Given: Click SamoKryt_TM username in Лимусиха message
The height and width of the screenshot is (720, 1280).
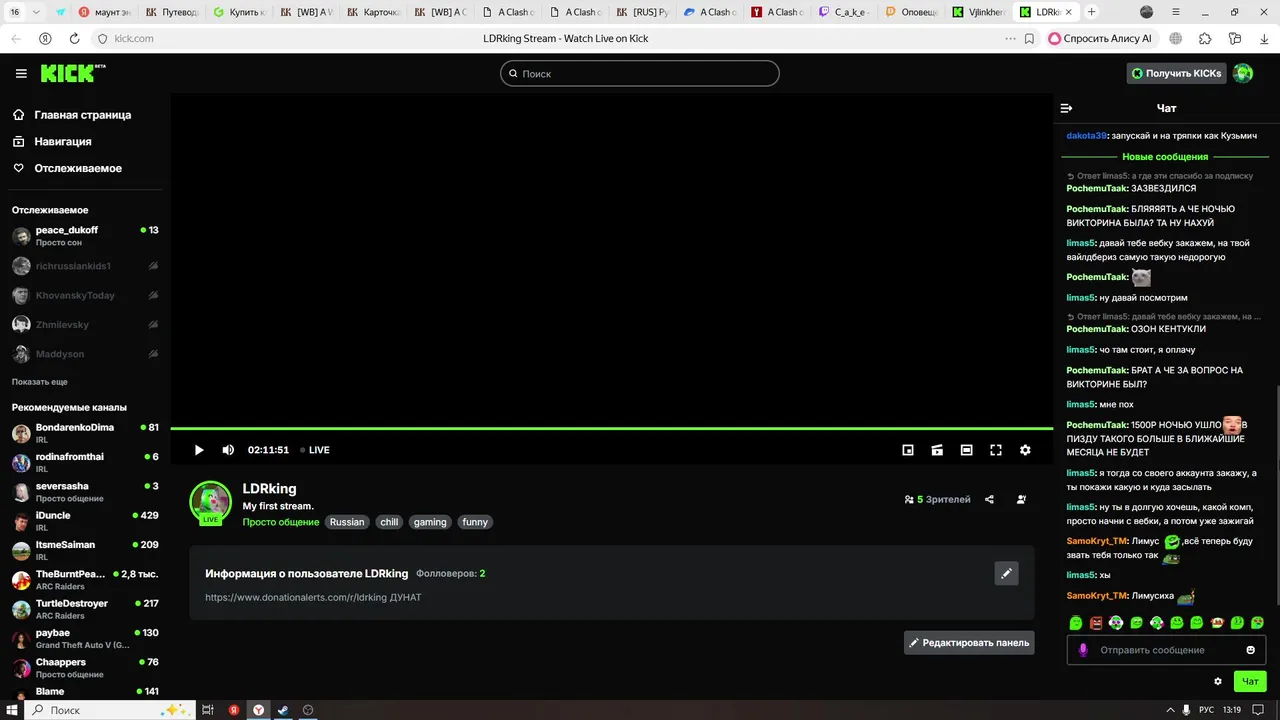Looking at the screenshot, I should tap(1097, 596).
